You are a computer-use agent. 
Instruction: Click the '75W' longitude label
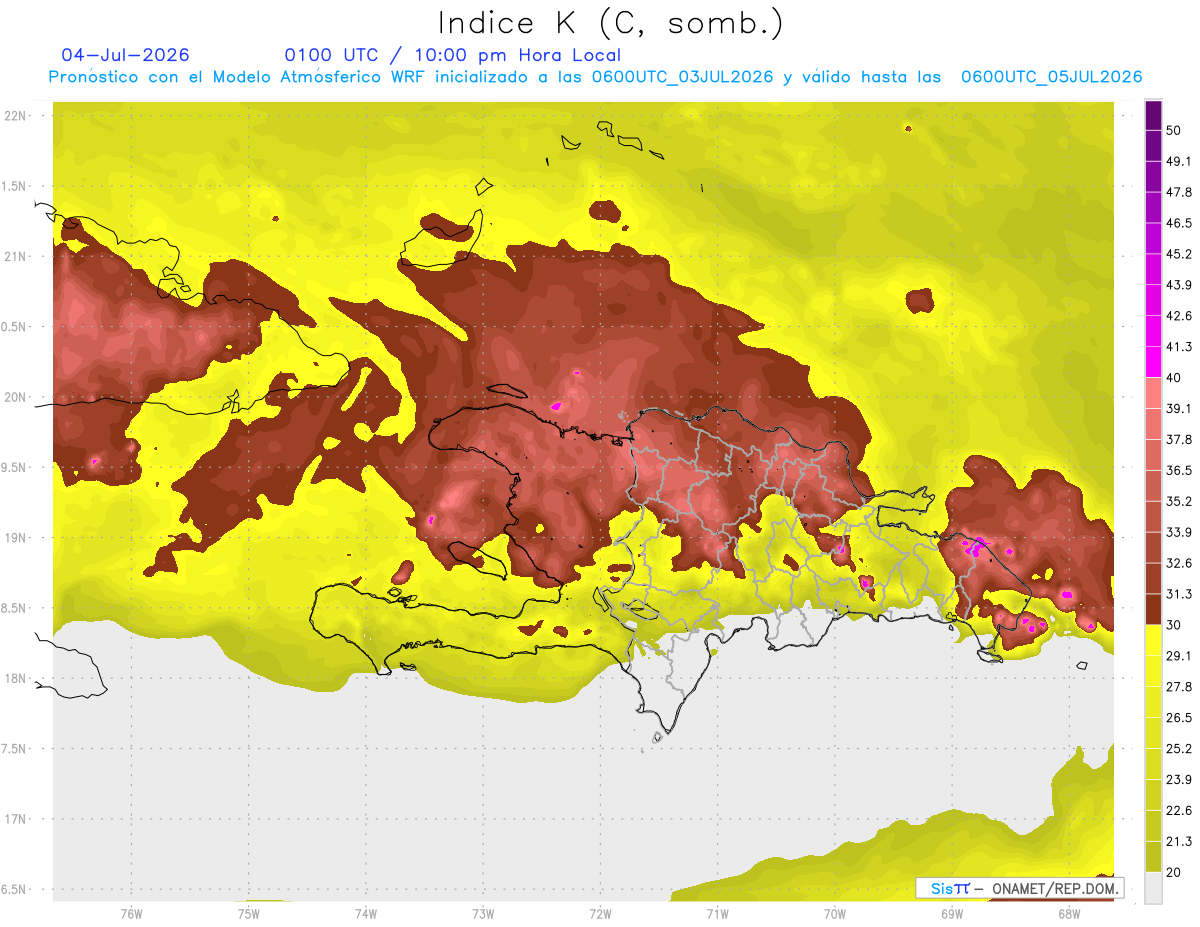248,913
